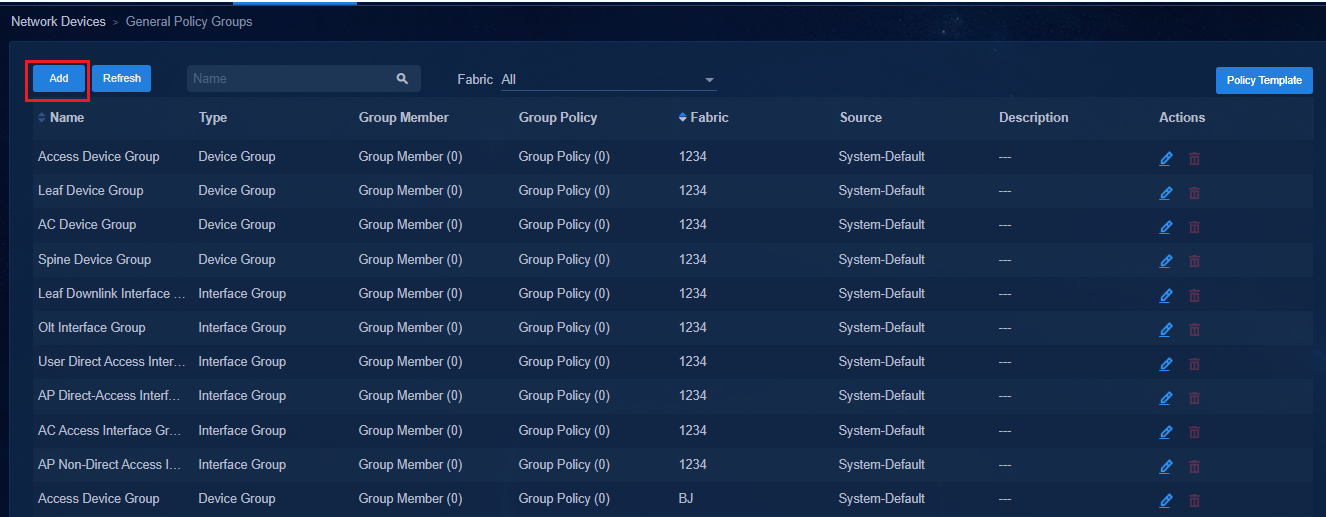
Task: Click the search magnifier icon
Action: [x=402, y=78]
